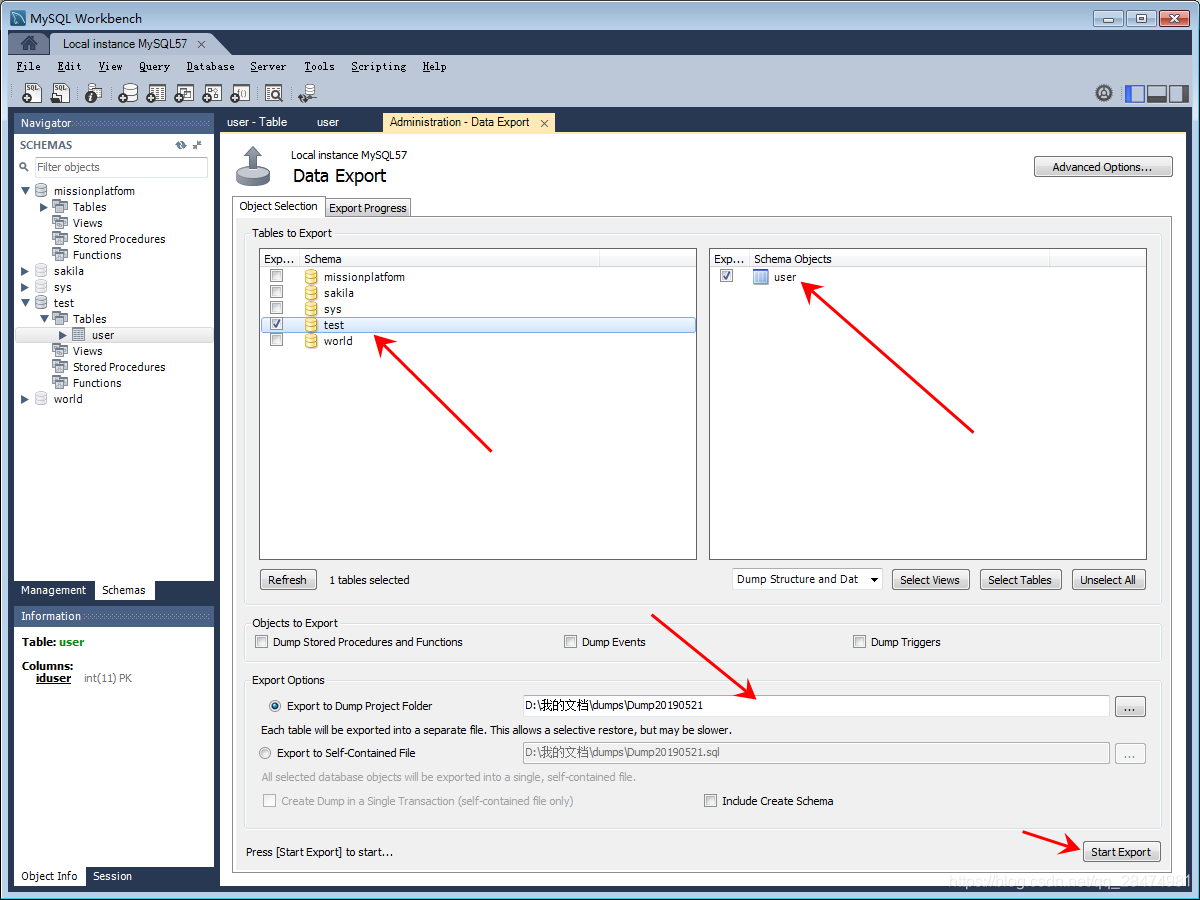1200x900 pixels.
Task: Open the object inspector toolbar icon
Action: pos(93,93)
